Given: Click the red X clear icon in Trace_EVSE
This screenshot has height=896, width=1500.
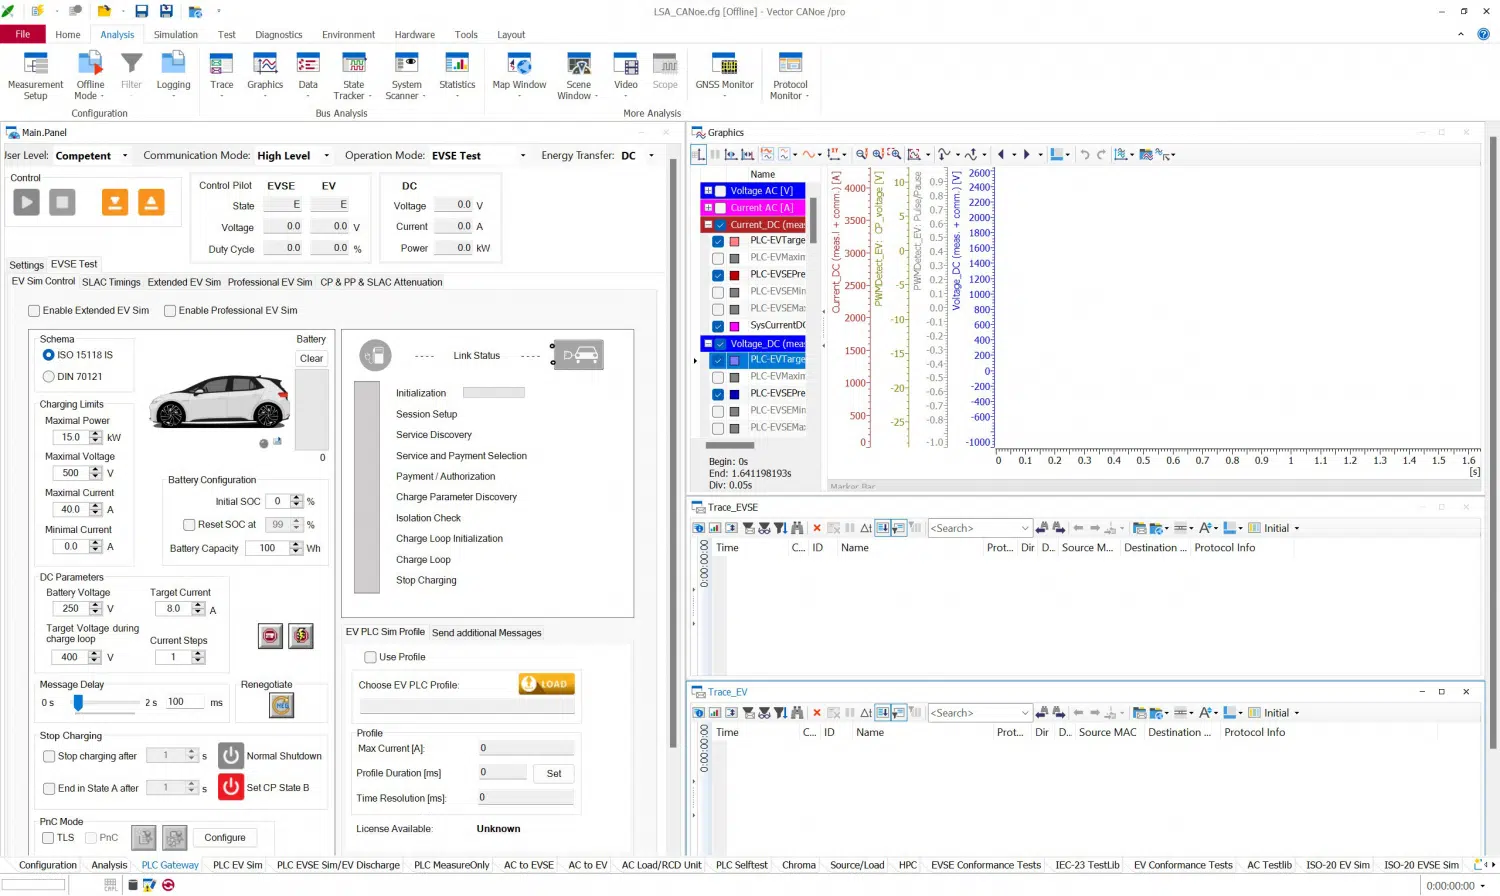Looking at the screenshot, I should (817, 528).
